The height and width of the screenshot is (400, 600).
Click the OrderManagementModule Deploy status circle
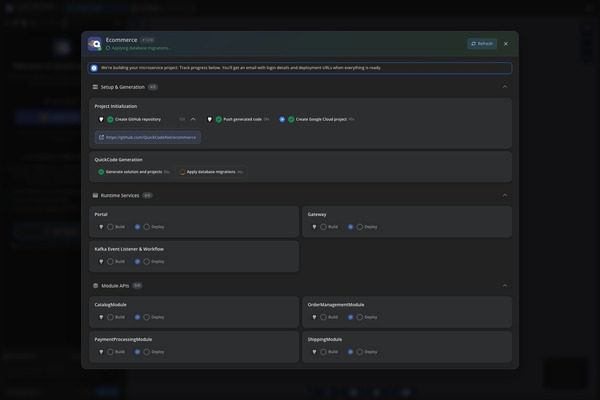(x=359, y=317)
